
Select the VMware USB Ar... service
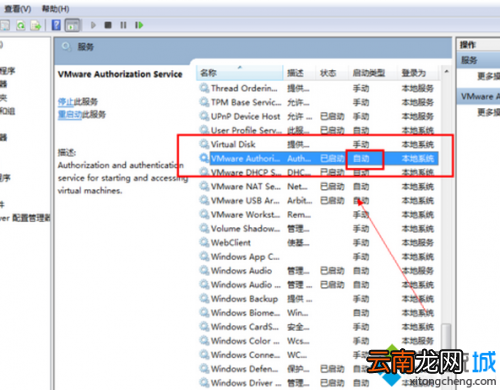[x=318, y=200]
